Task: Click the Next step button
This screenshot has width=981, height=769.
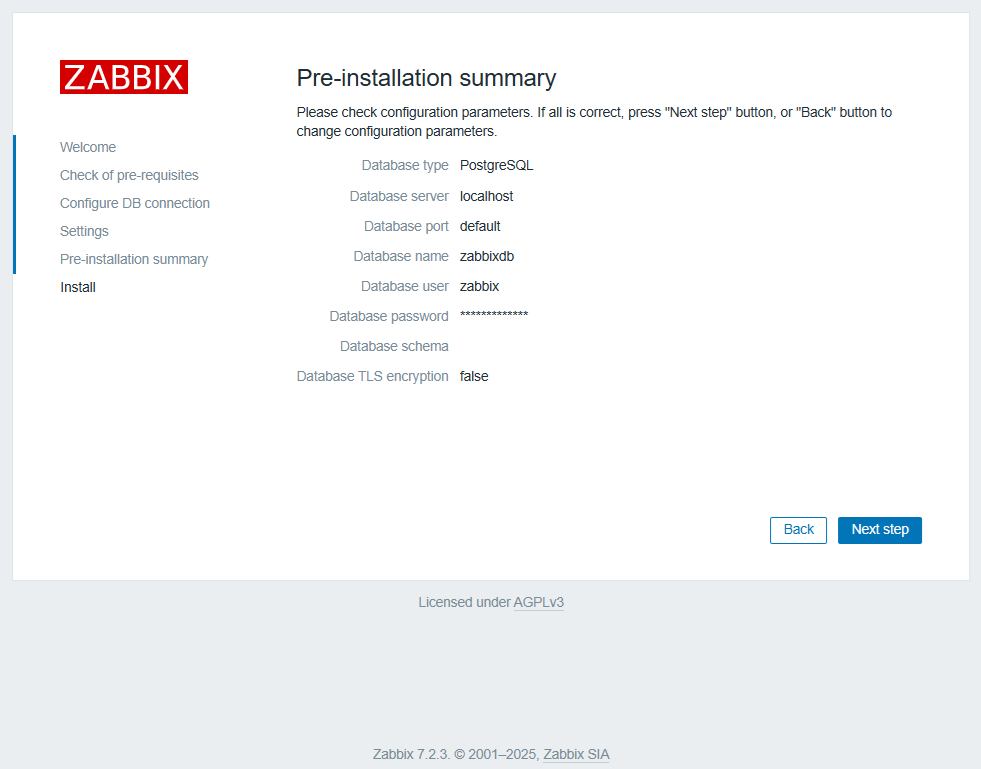Action: click(x=880, y=530)
